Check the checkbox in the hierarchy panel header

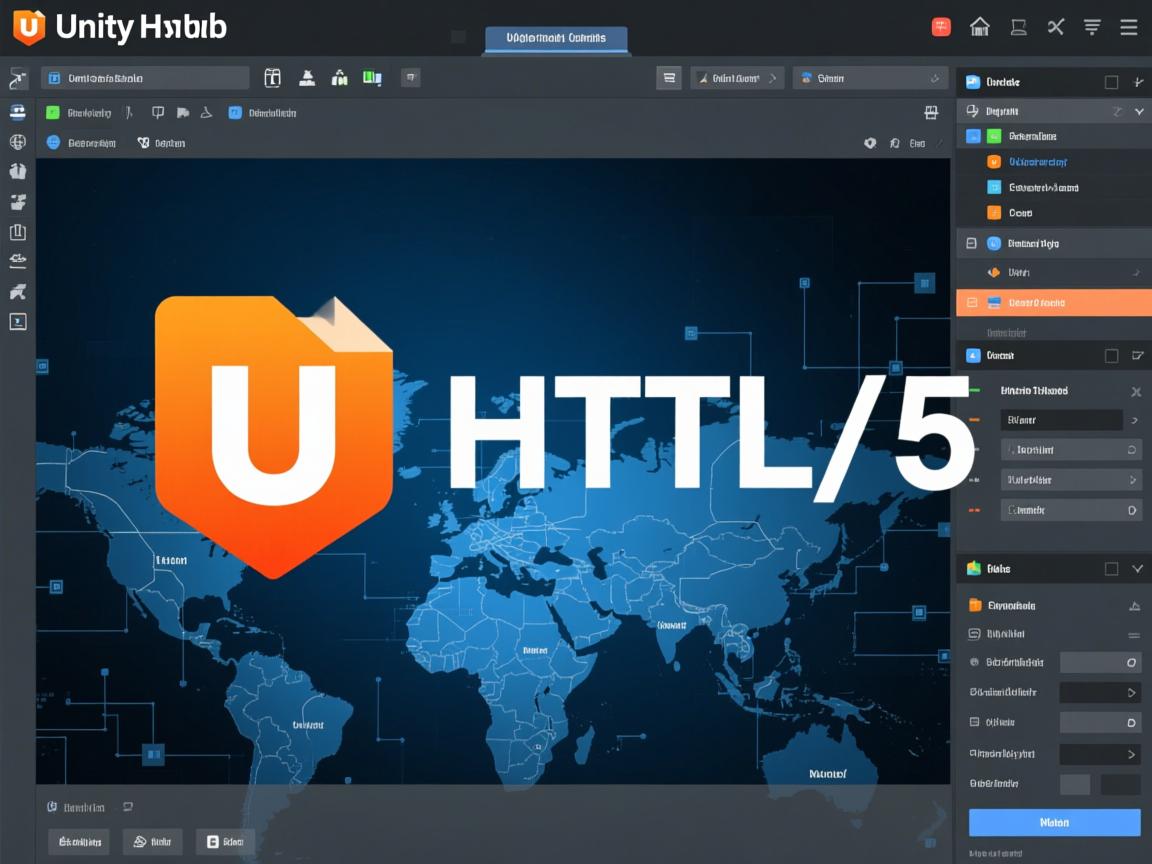point(1113,81)
